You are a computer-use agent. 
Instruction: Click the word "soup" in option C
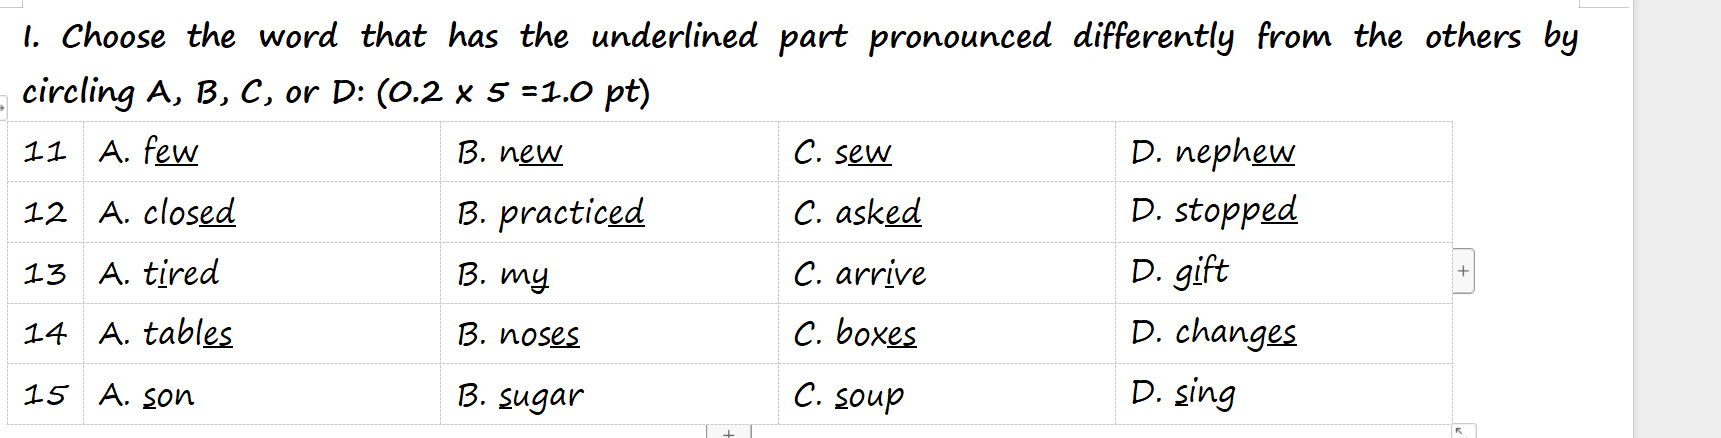click(869, 396)
